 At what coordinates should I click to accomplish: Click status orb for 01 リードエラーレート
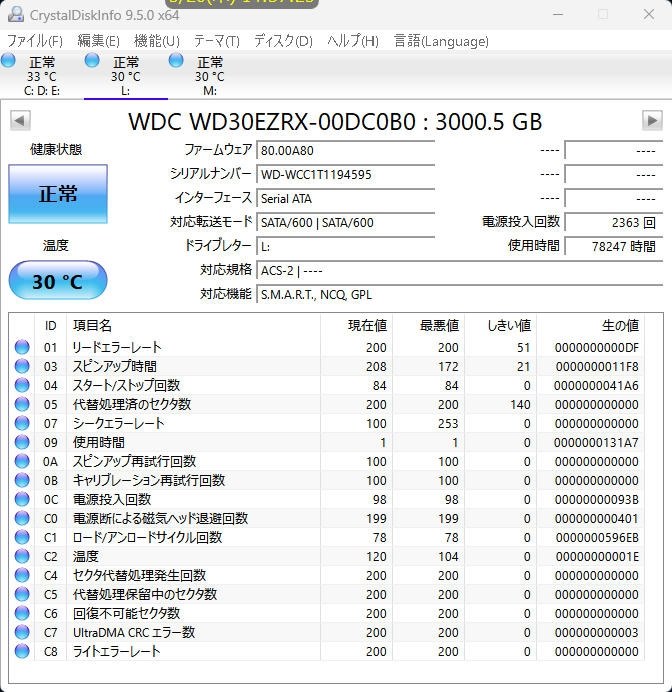tap(22, 347)
